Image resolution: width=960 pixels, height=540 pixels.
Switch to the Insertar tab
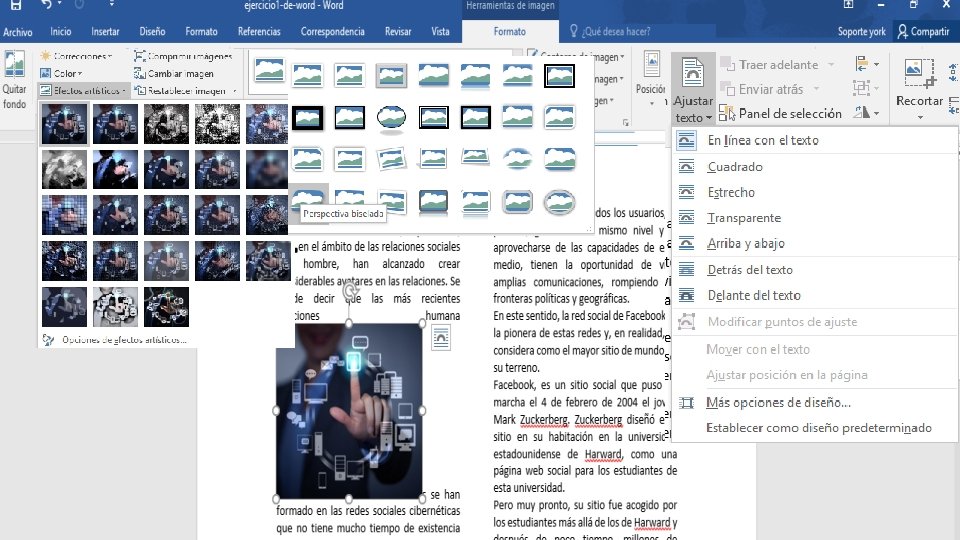click(x=105, y=31)
